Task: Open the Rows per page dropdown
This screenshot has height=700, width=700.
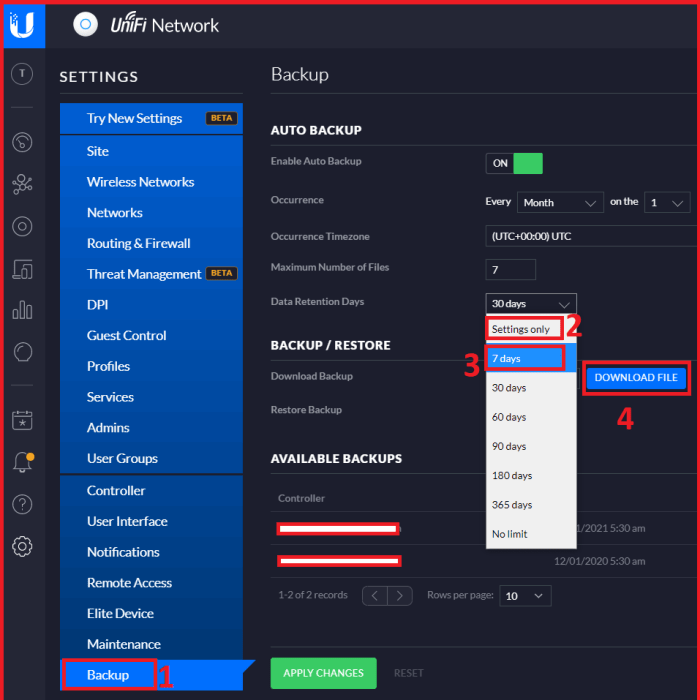Action: pyautogui.click(x=525, y=596)
